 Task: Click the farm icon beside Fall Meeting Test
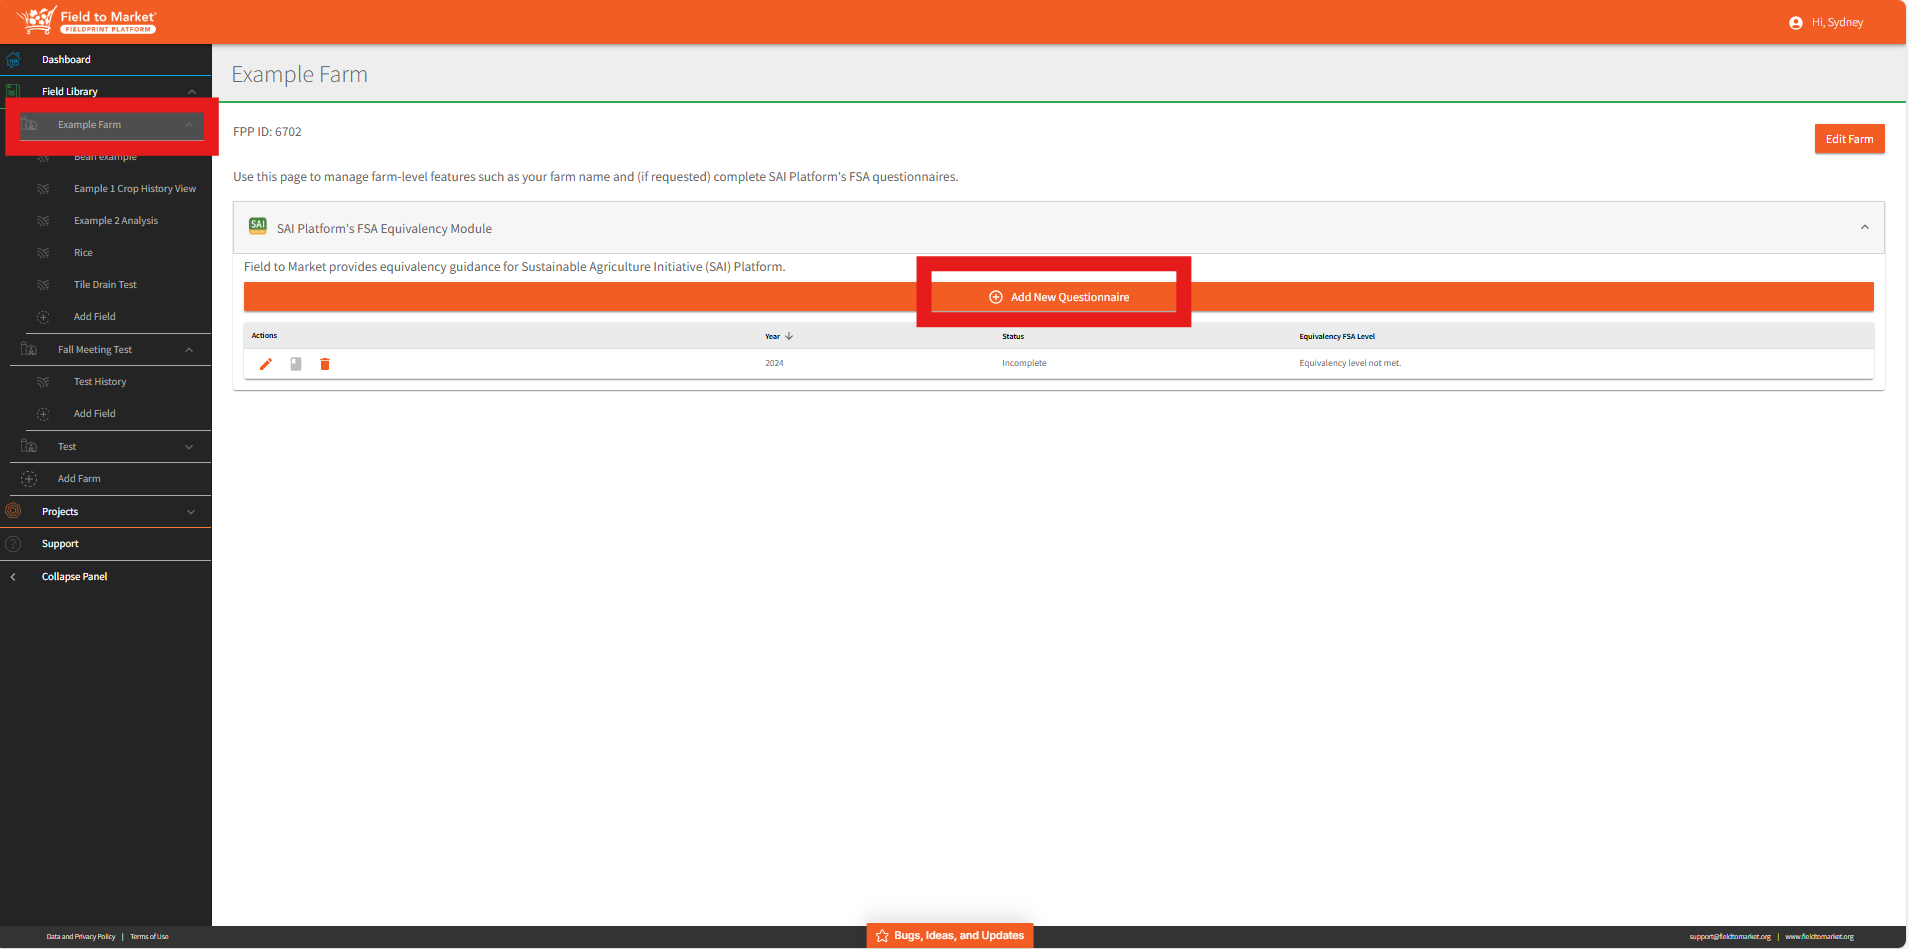pyautogui.click(x=29, y=349)
